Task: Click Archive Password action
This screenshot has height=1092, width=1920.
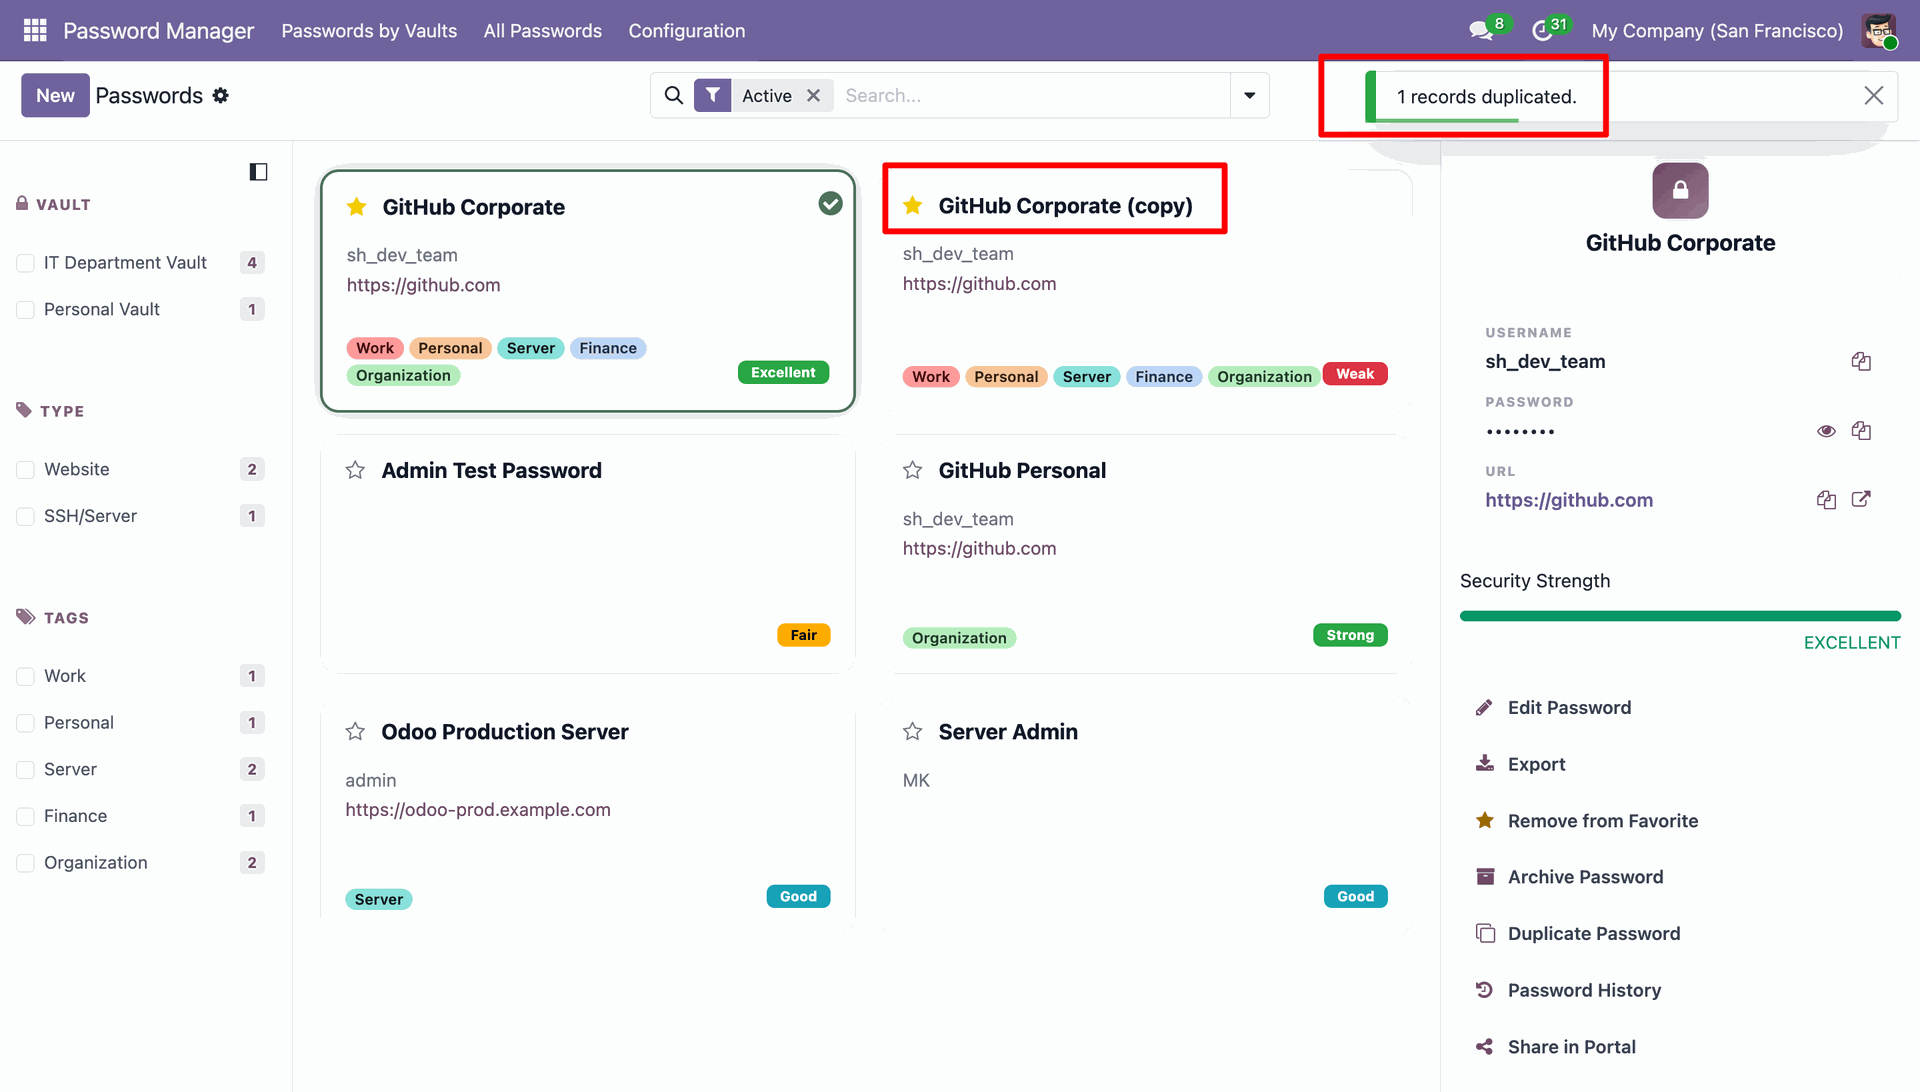Action: click(1585, 877)
